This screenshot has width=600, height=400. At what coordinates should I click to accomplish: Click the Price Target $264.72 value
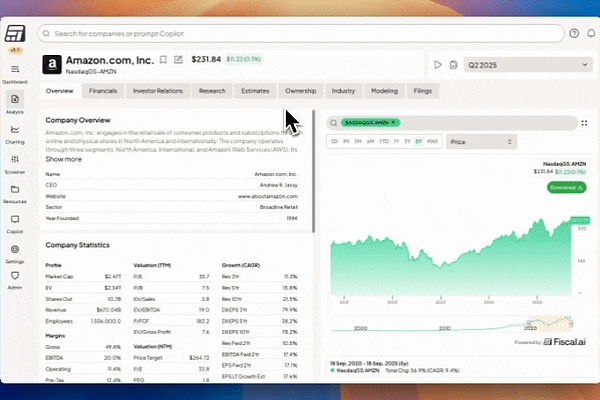click(x=199, y=358)
